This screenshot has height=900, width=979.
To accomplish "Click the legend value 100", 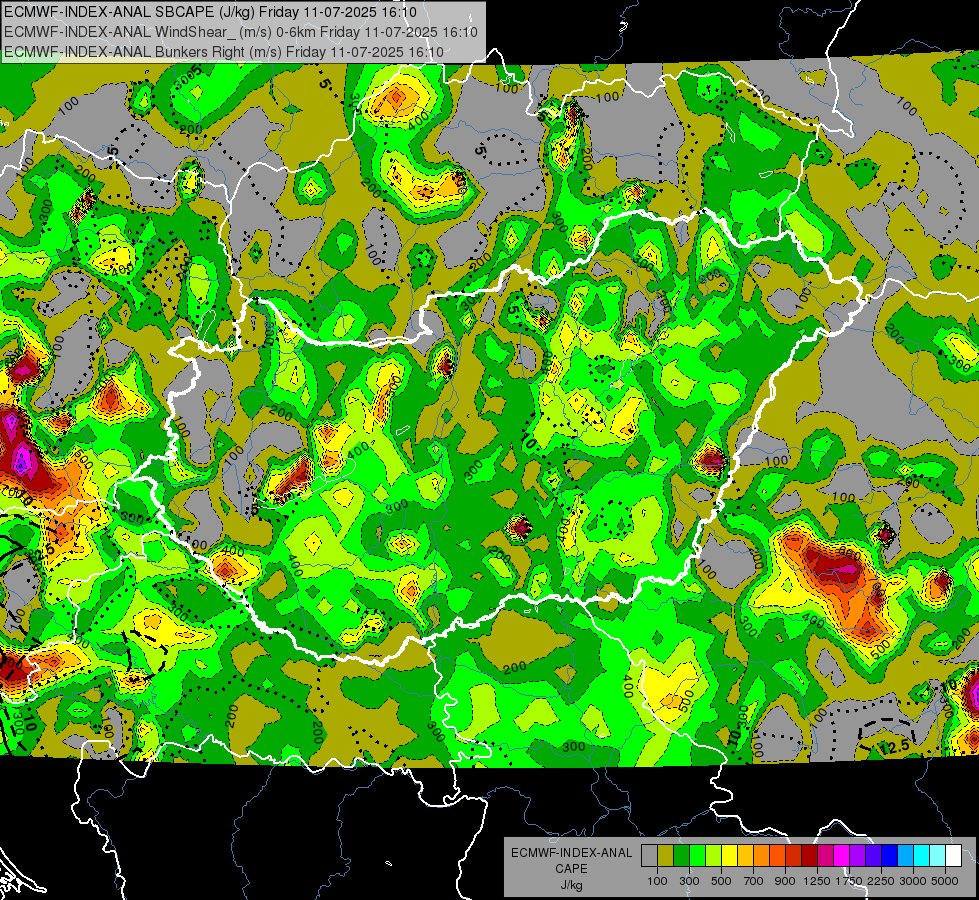I will [x=657, y=881].
